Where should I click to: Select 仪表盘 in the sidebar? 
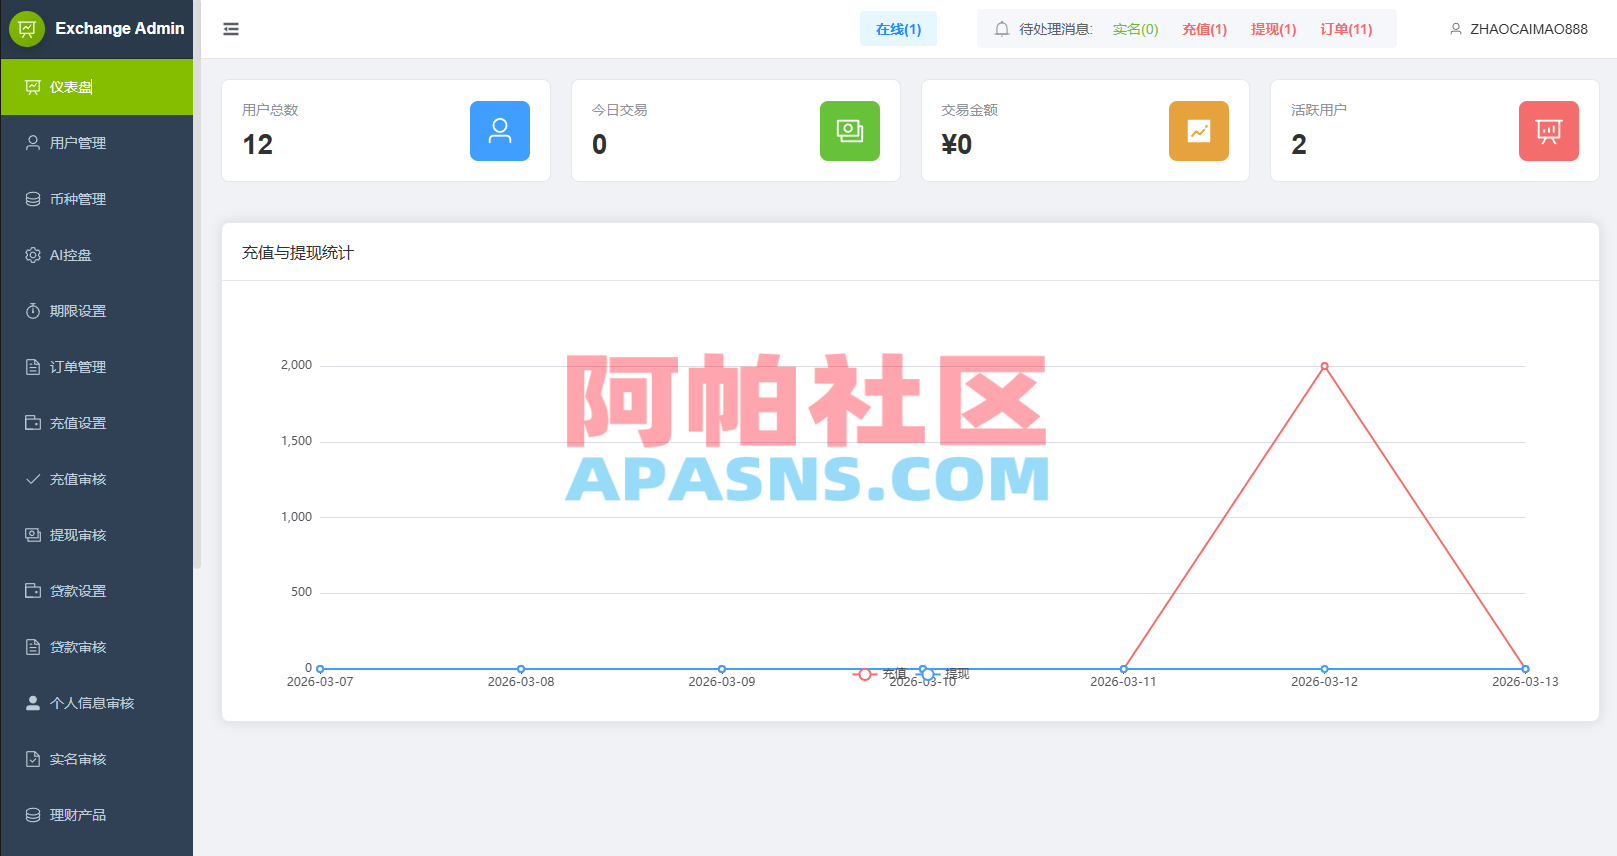click(97, 87)
